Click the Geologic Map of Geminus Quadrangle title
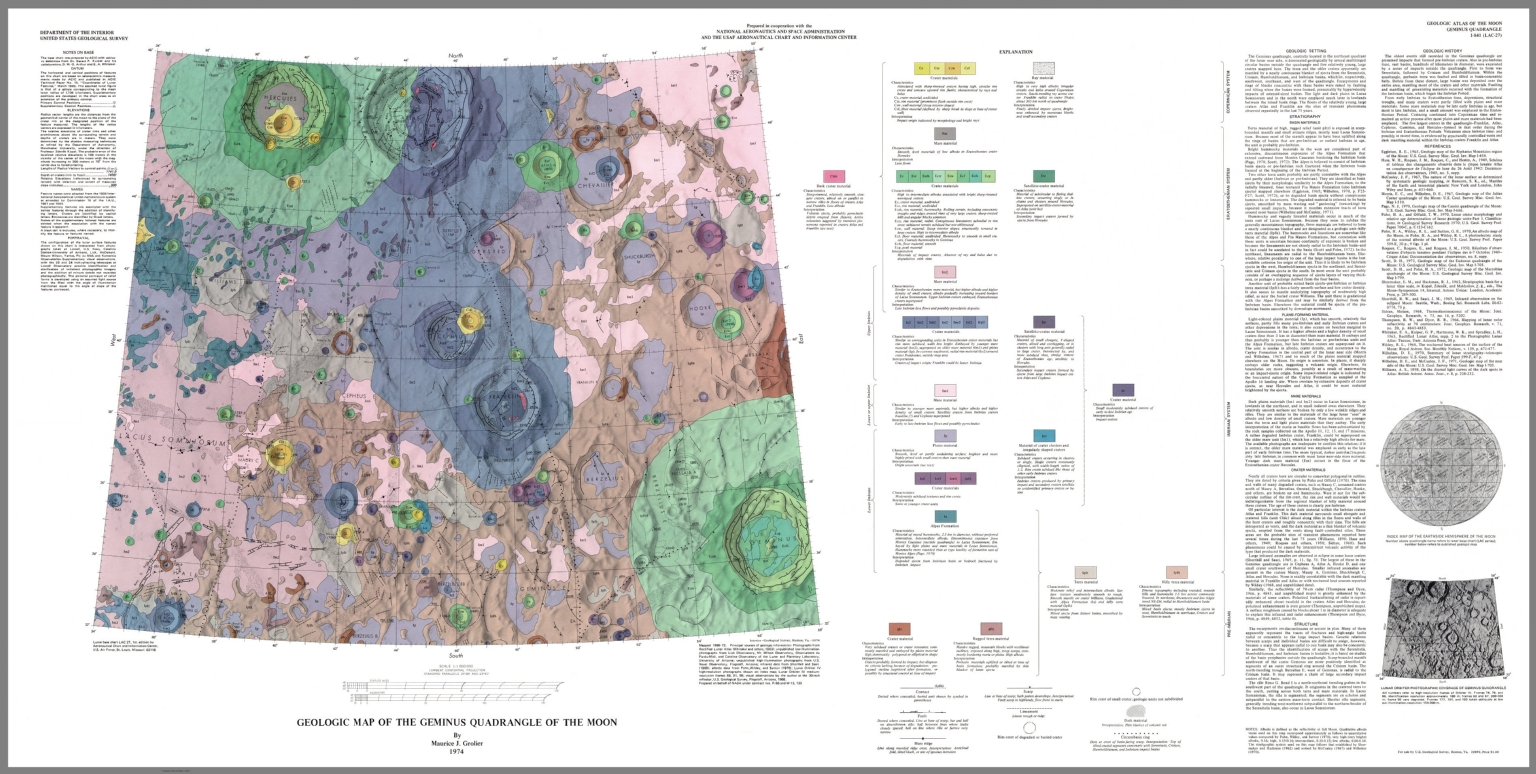The height and width of the screenshot is (774, 1536). [x=457, y=722]
